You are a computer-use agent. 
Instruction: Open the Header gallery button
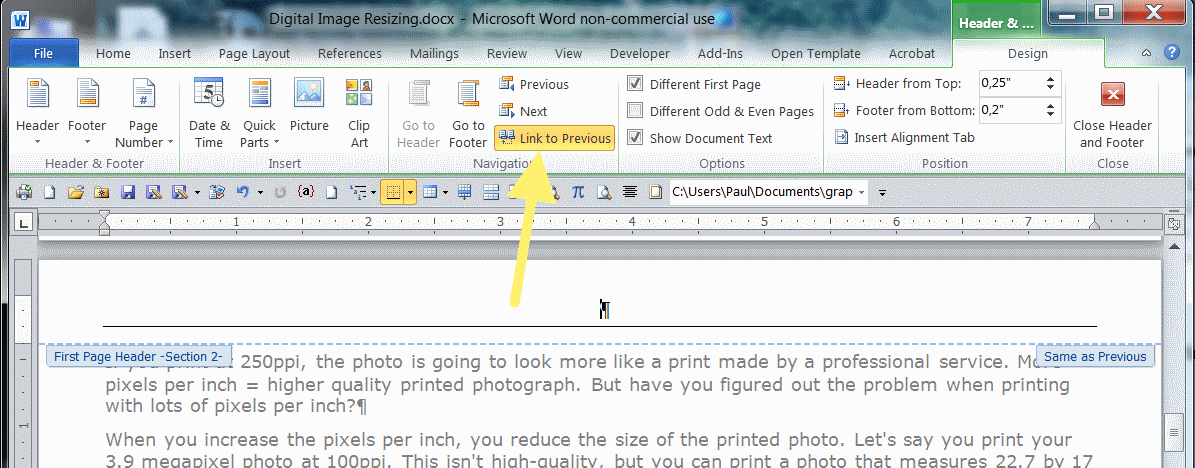point(37,112)
